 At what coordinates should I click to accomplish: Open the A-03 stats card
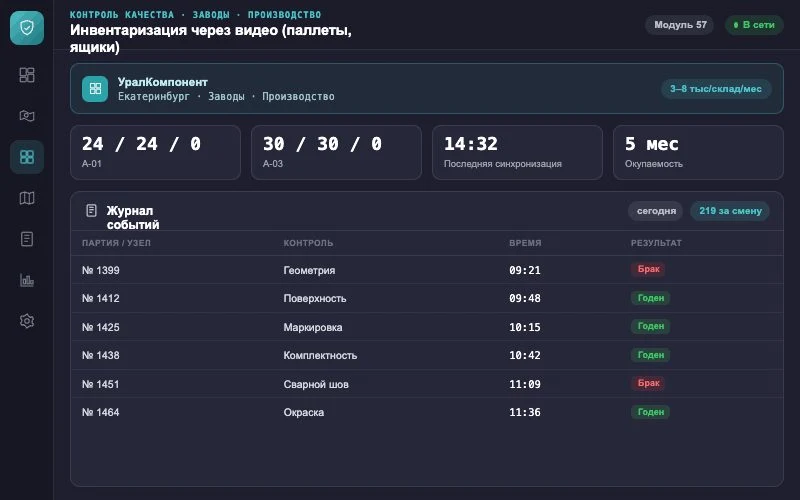[x=336, y=152]
